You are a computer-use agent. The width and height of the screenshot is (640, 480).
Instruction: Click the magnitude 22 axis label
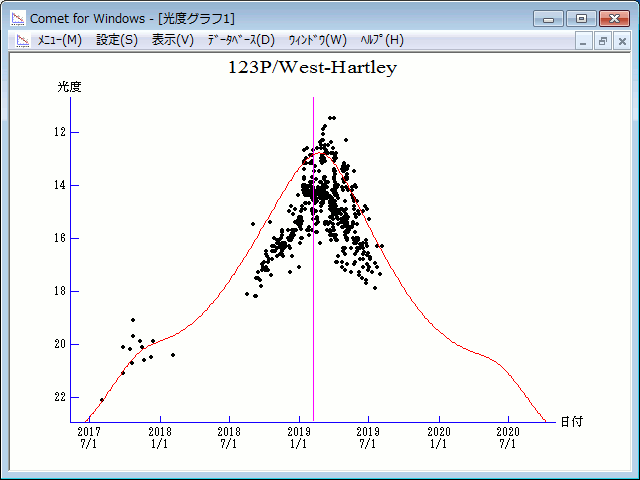click(x=60, y=397)
